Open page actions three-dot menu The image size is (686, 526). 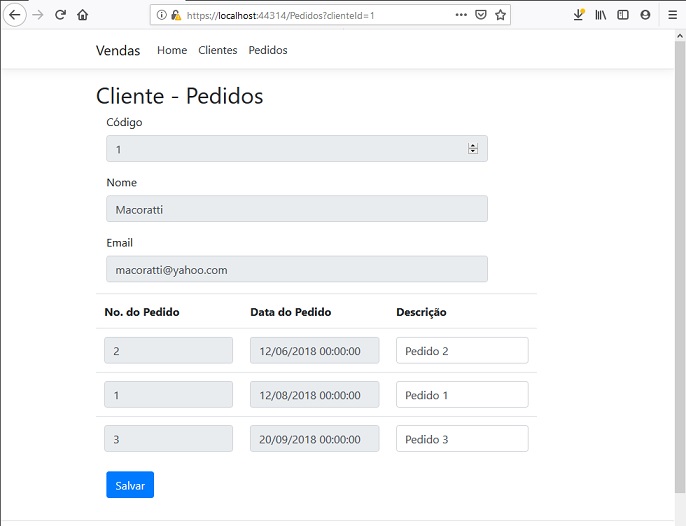click(461, 15)
